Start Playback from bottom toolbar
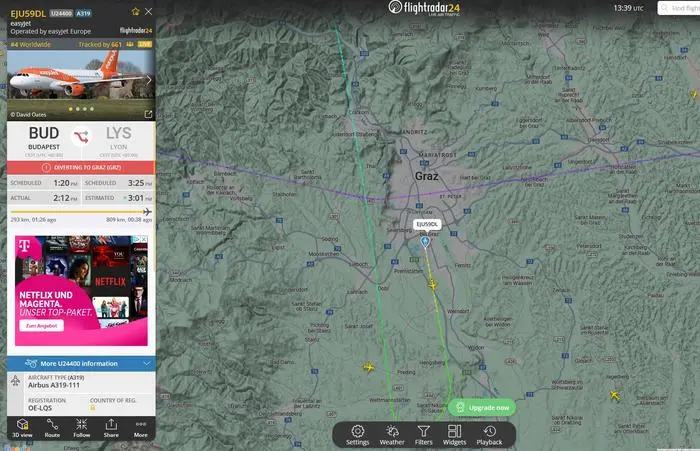 (x=489, y=434)
